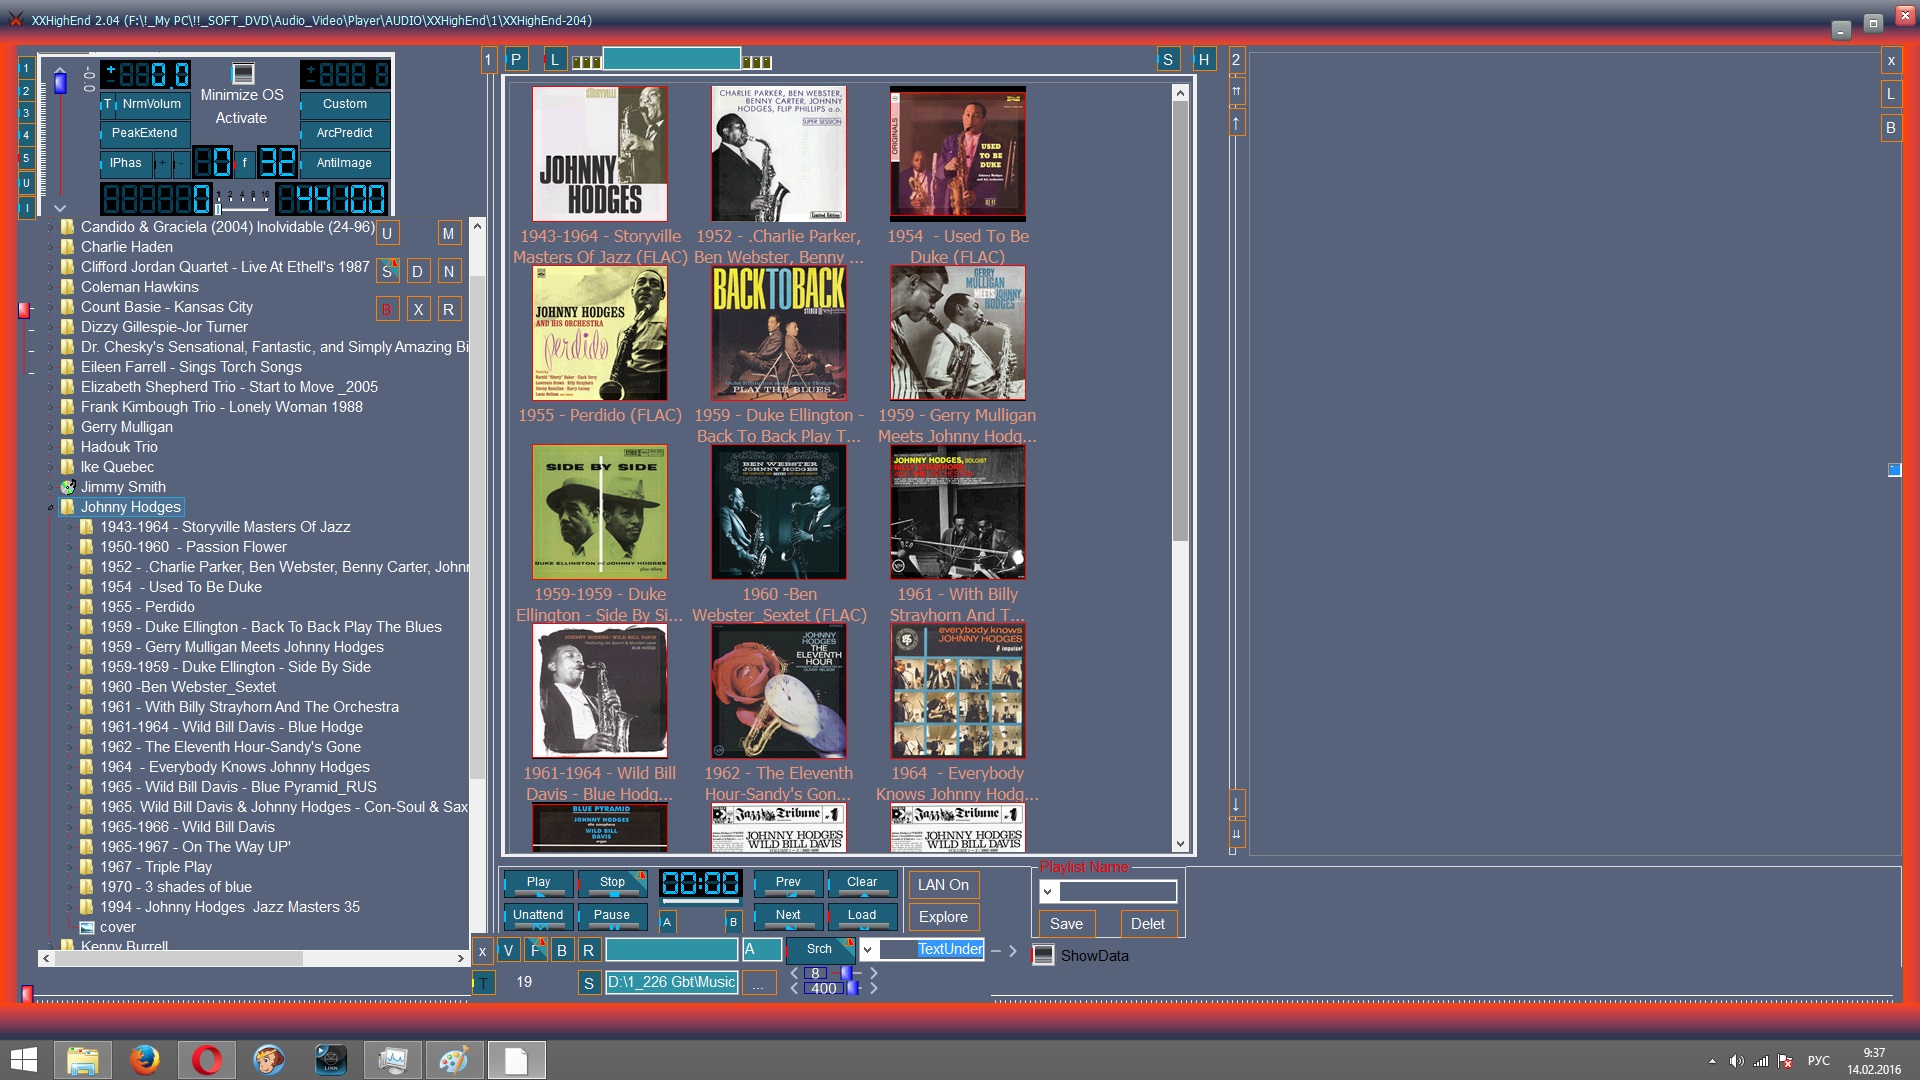Move playlist item to the bottom with the double down-arrow button
1920x1080 pixels.
[x=1236, y=833]
